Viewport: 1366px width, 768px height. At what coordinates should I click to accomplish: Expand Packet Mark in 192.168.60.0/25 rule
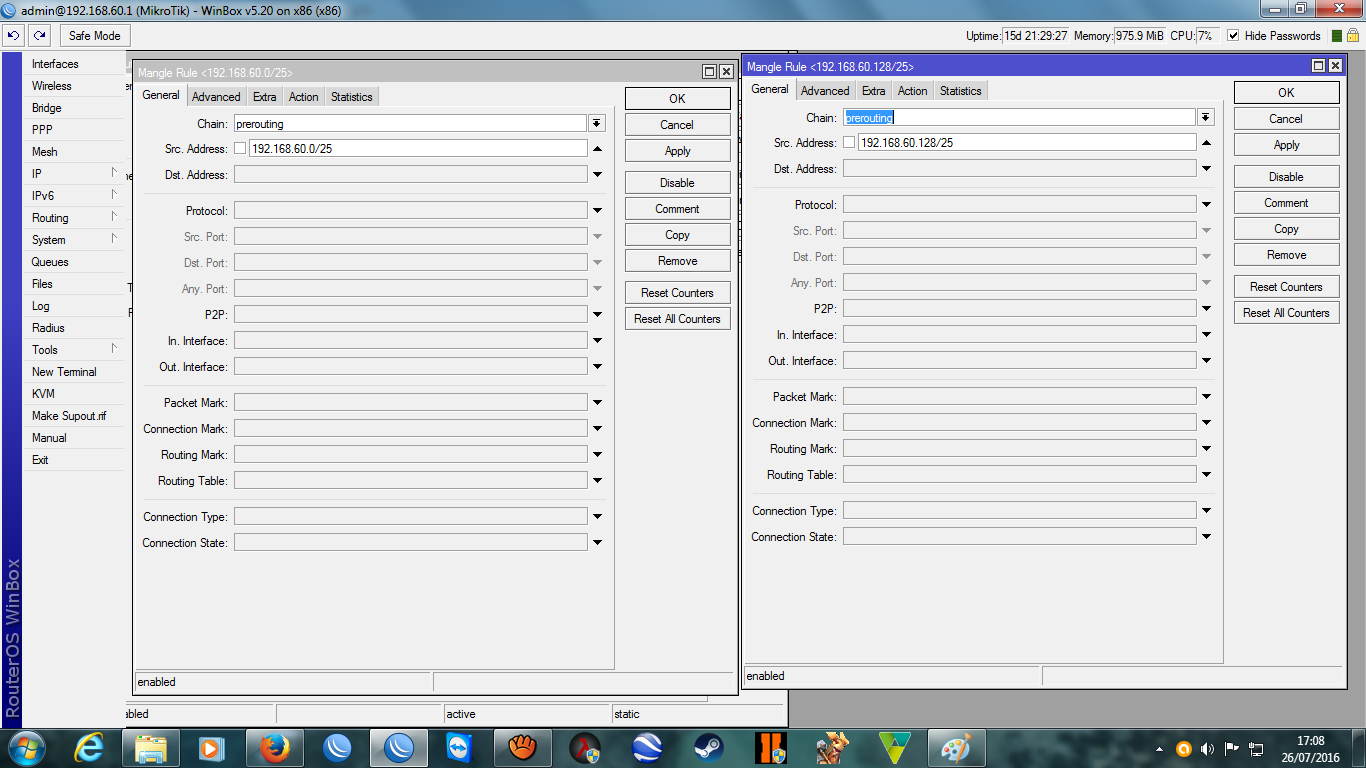[597, 403]
